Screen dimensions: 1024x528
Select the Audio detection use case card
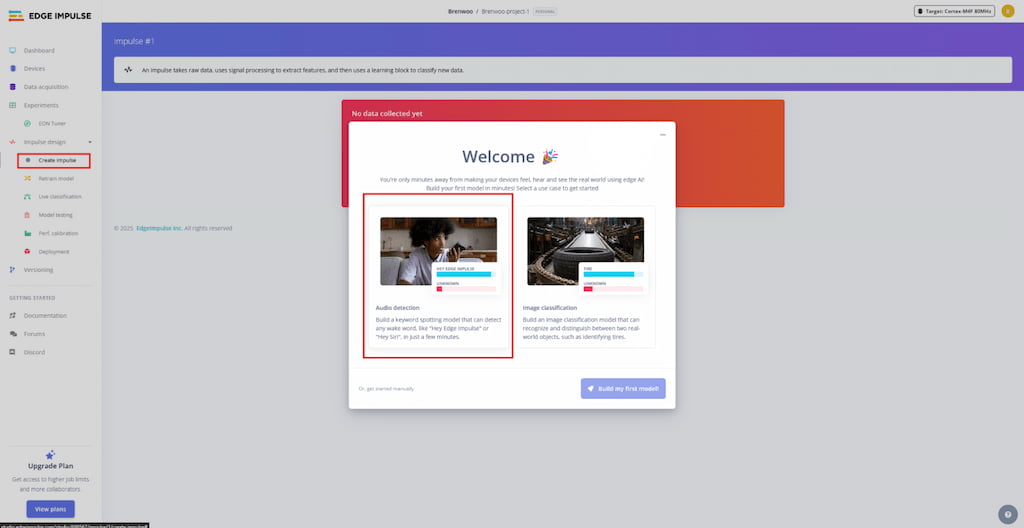coord(438,275)
